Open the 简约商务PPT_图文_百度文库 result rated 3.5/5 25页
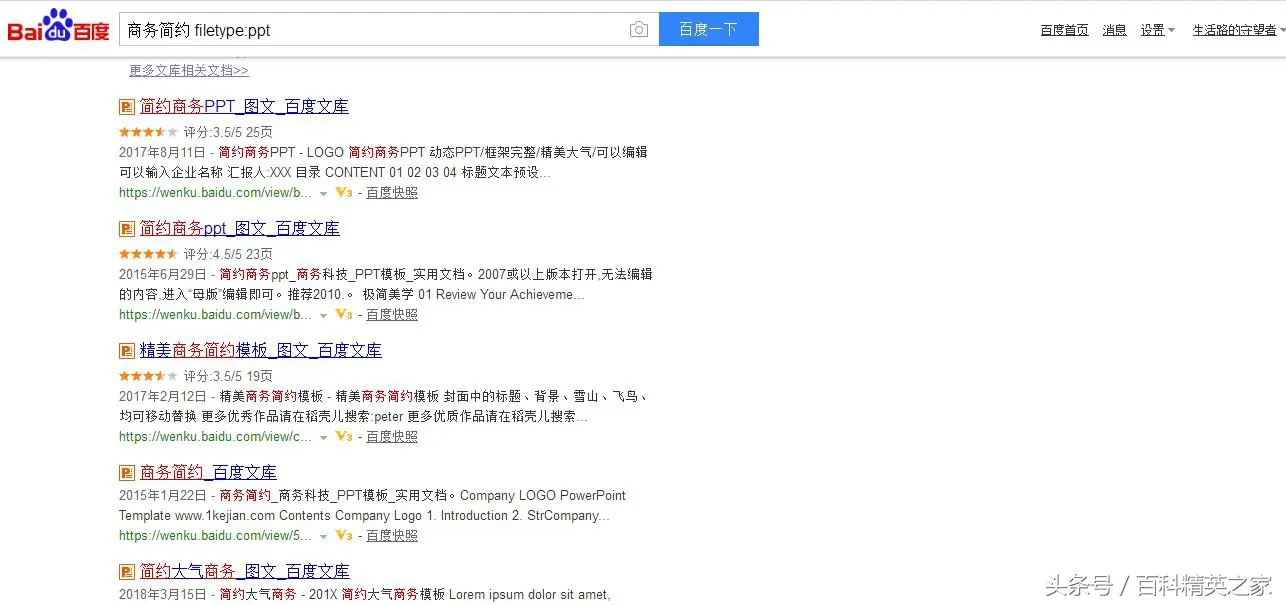Screen dimensions: 1286x605 tap(244, 106)
